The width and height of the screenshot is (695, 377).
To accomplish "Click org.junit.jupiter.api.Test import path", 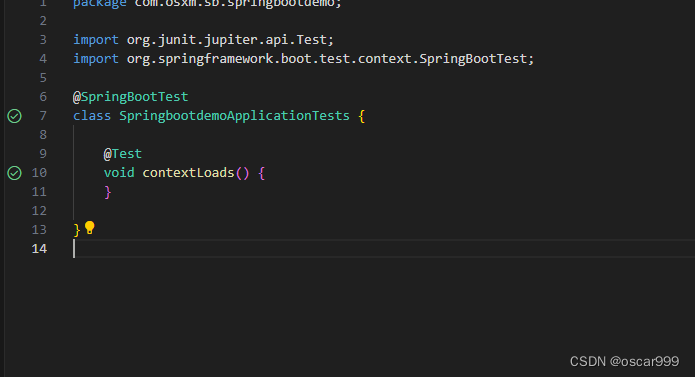I will click(x=226, y=39).
